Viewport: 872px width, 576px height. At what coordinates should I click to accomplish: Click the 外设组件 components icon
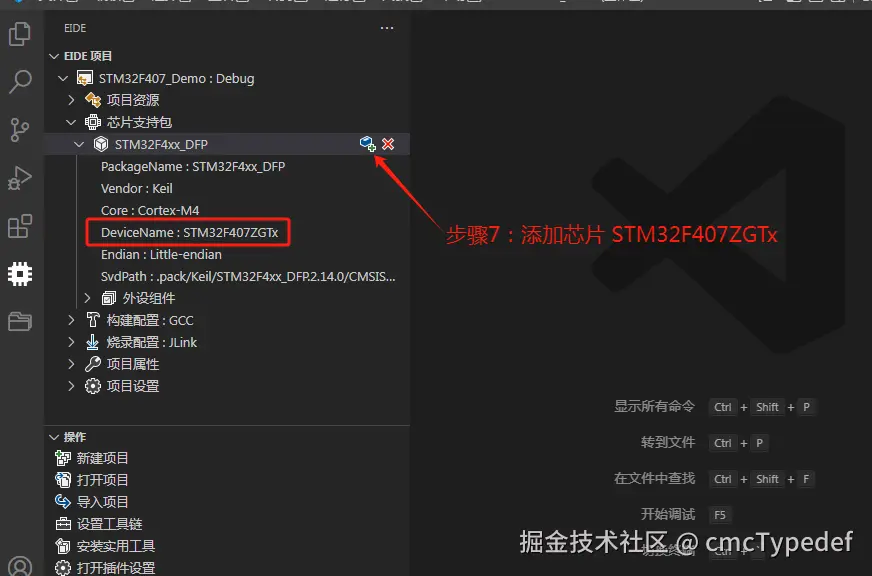pyautogui.click(x=109, y=299)
